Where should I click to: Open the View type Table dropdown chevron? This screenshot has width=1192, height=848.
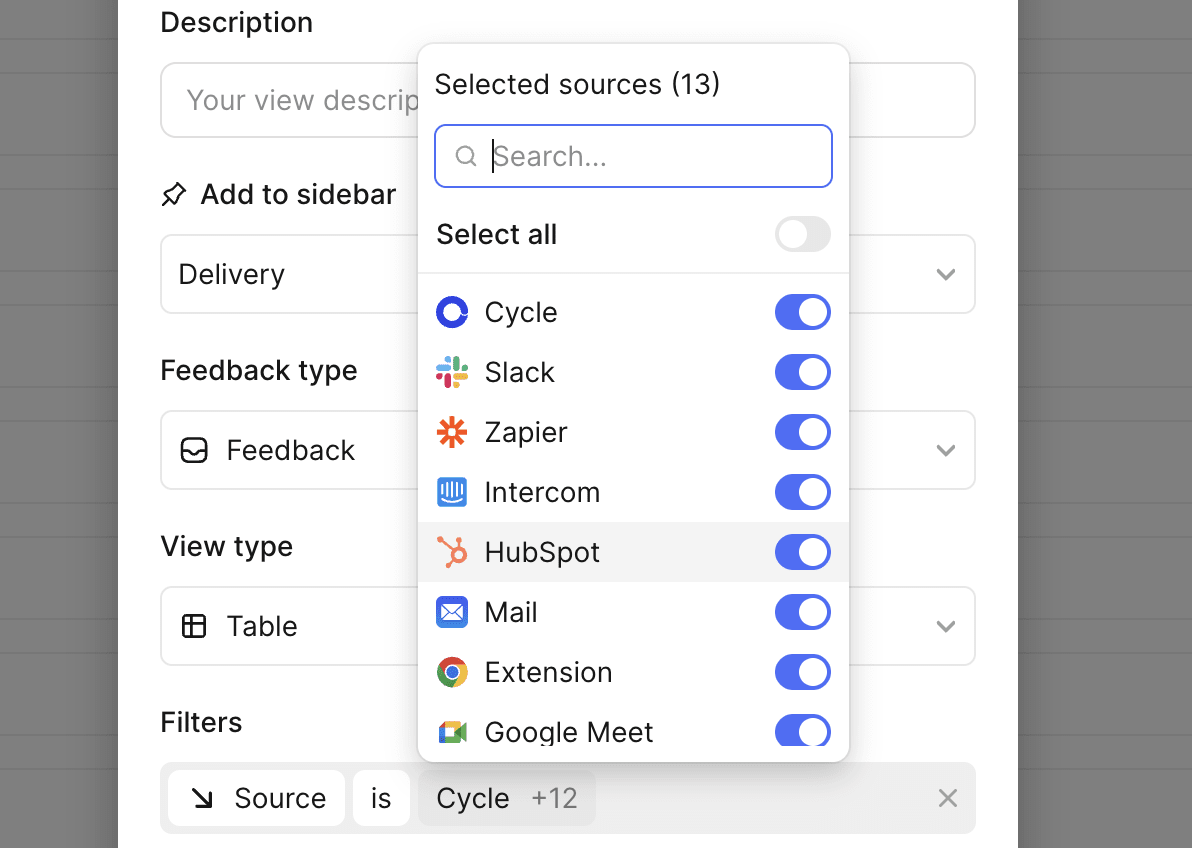tap(945, 626)
